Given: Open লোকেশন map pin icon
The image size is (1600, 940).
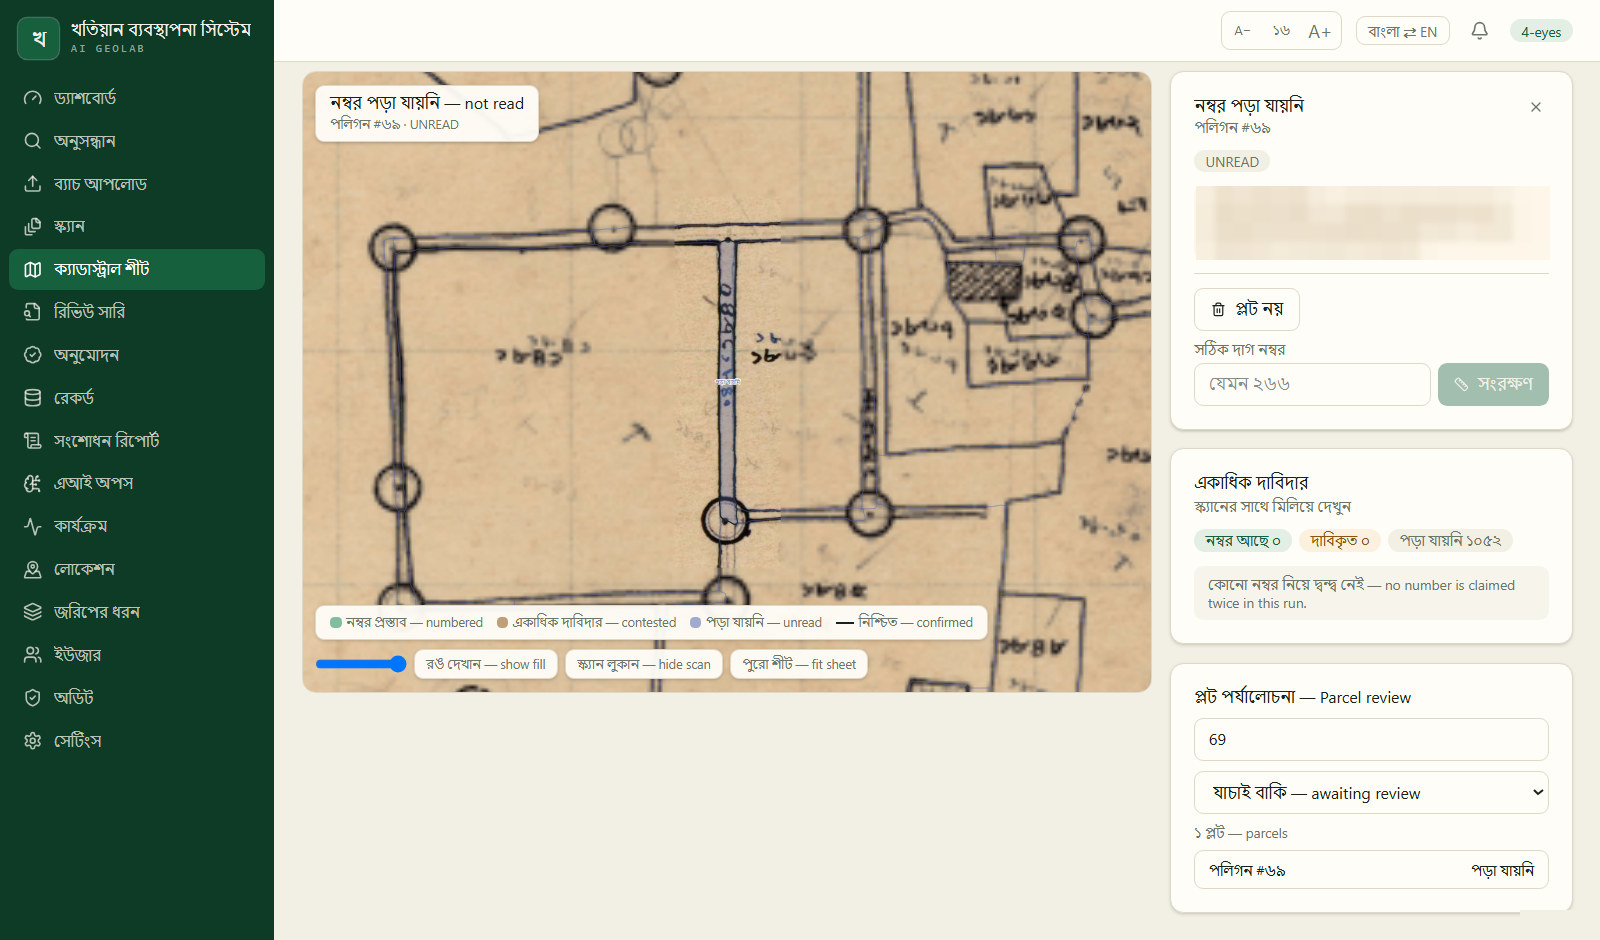Looking at the screenshot, I should [x=33, y=569].
